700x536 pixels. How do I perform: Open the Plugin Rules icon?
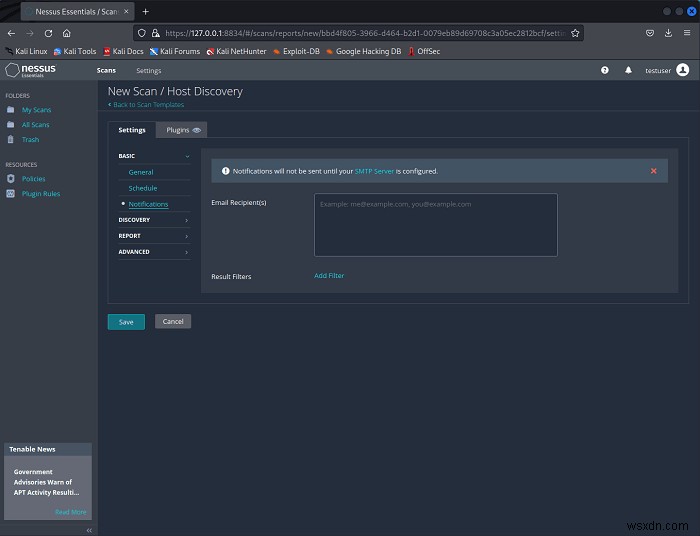pos(11,193)
